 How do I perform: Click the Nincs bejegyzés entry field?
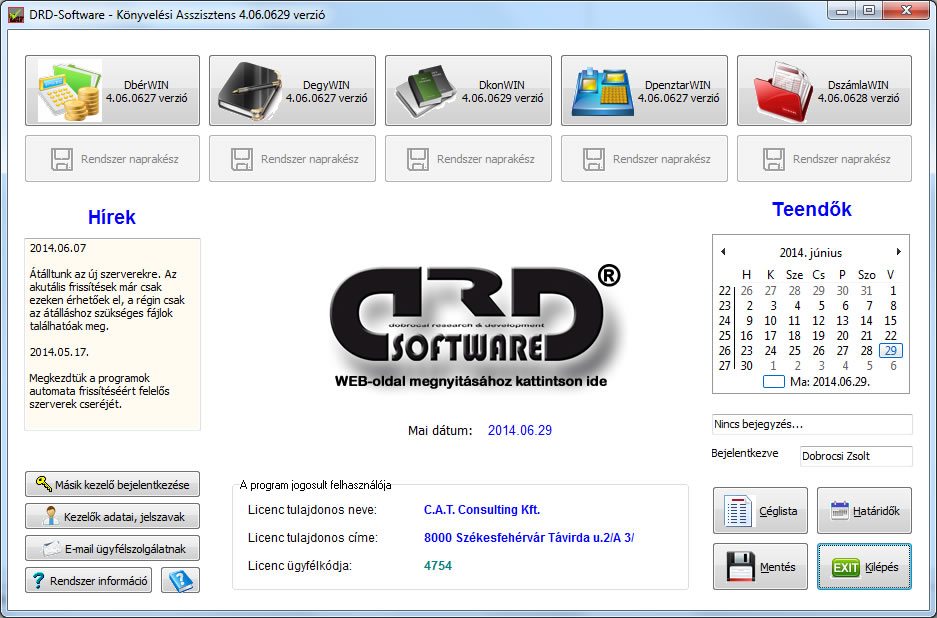click(x=812, y=424)
